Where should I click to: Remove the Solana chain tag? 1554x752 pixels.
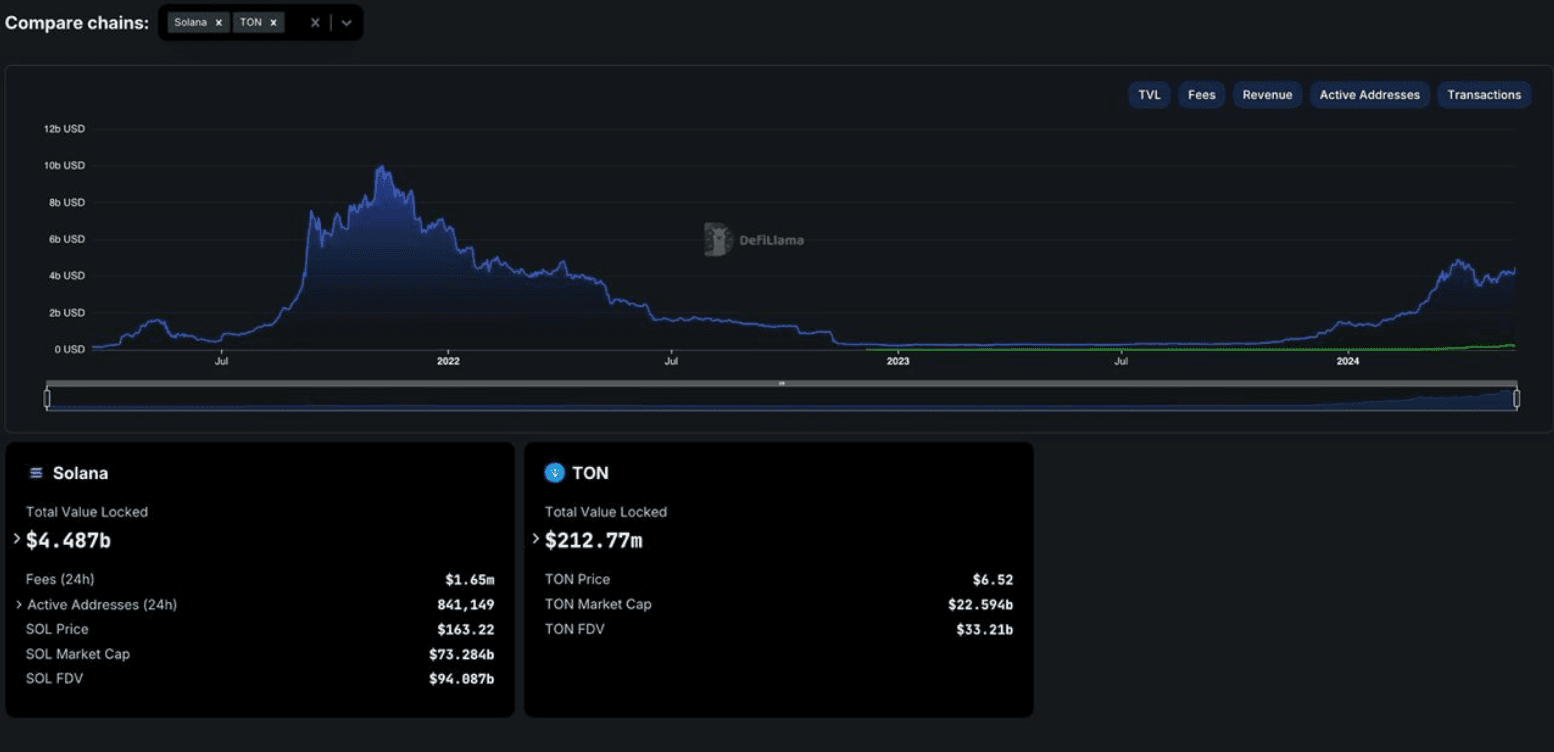[218, 23]
